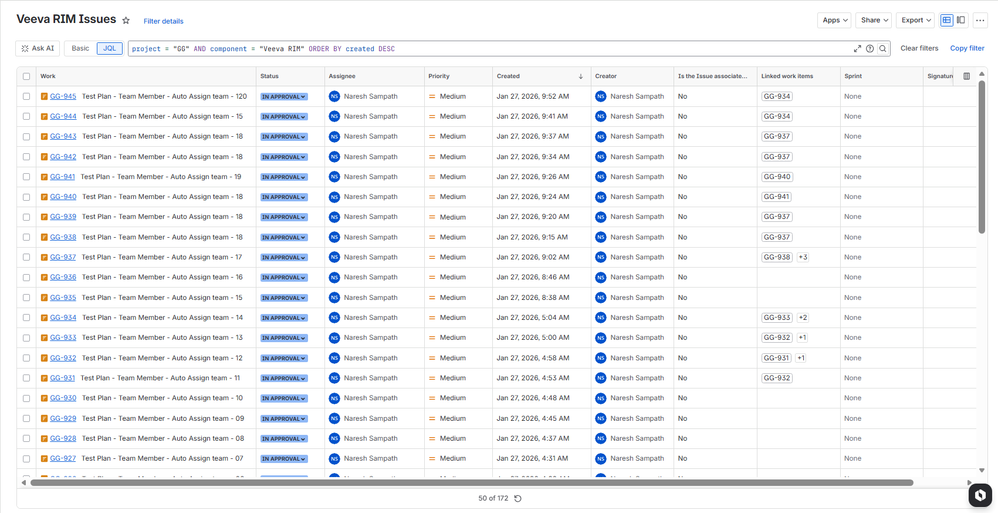Click summary text of GG-933 row

tap(162, 338)
